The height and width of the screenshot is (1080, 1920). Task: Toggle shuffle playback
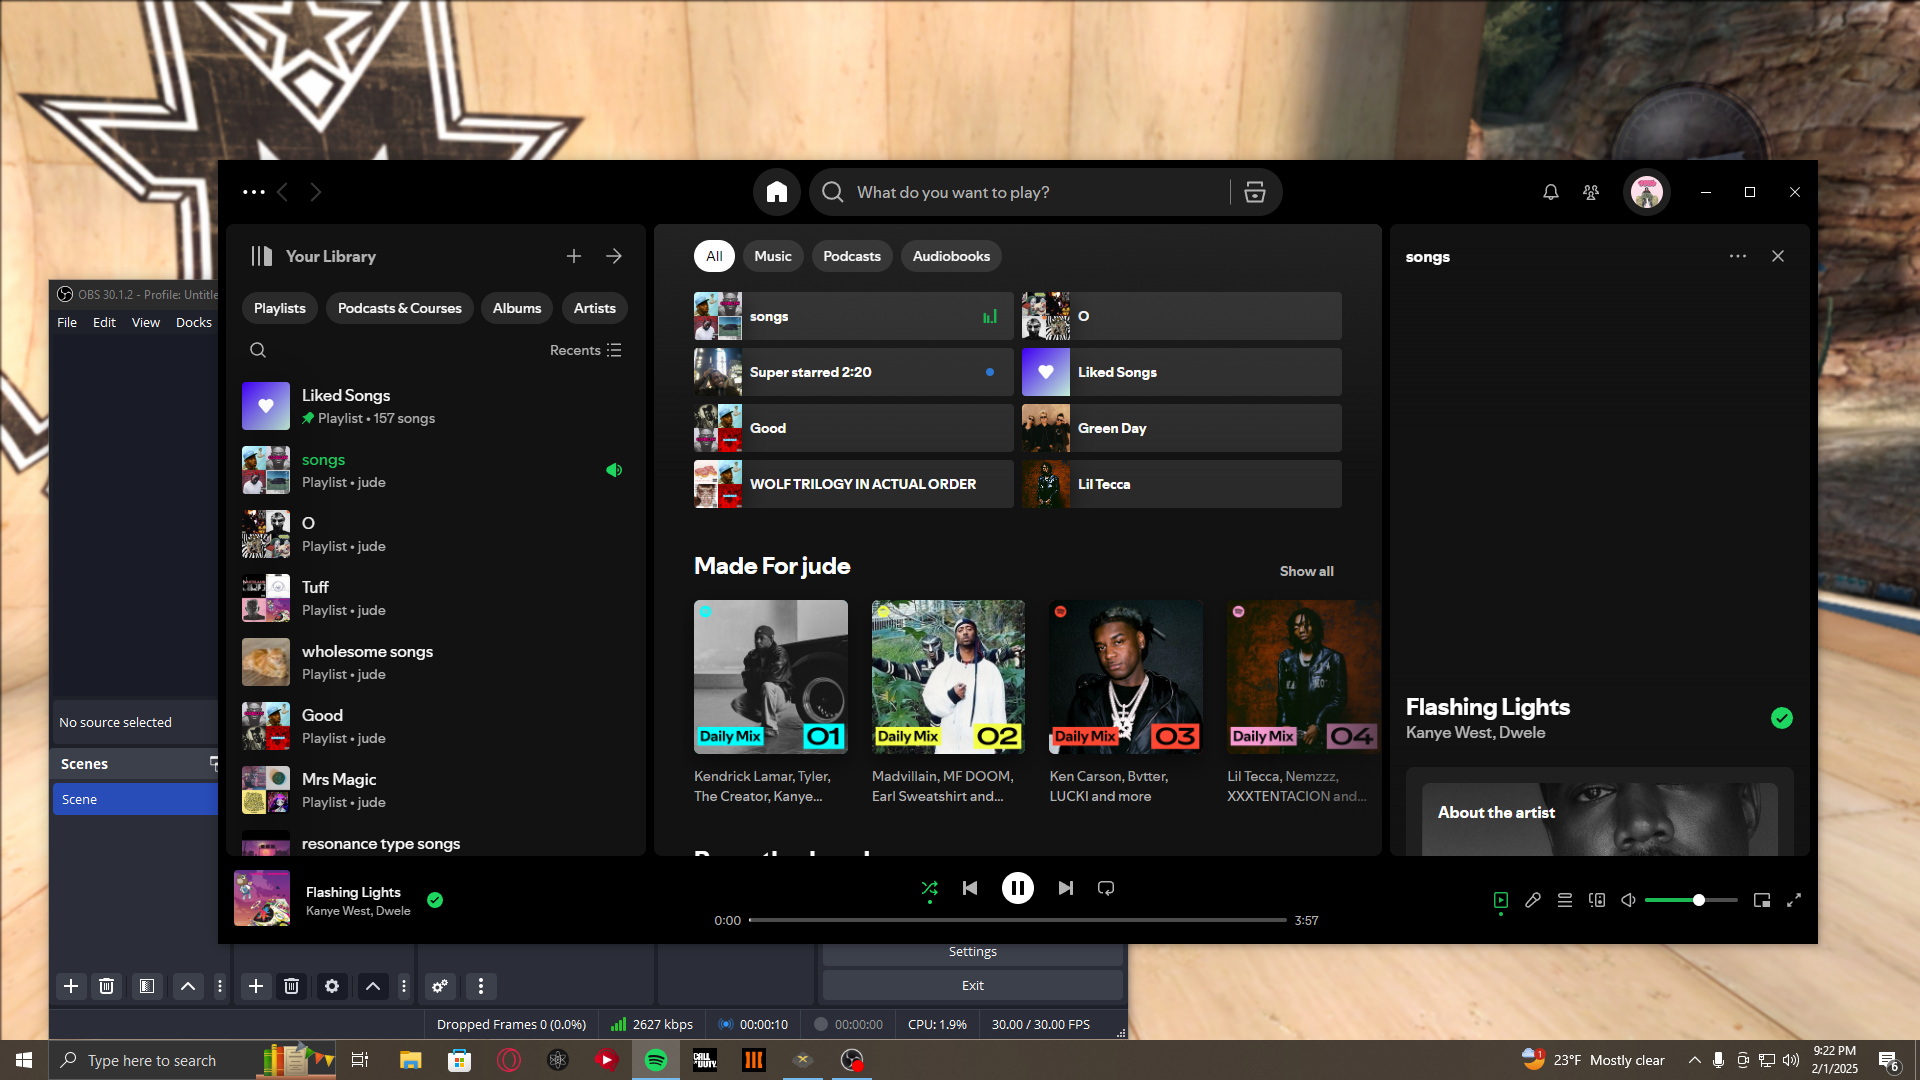tap(929, 888)
